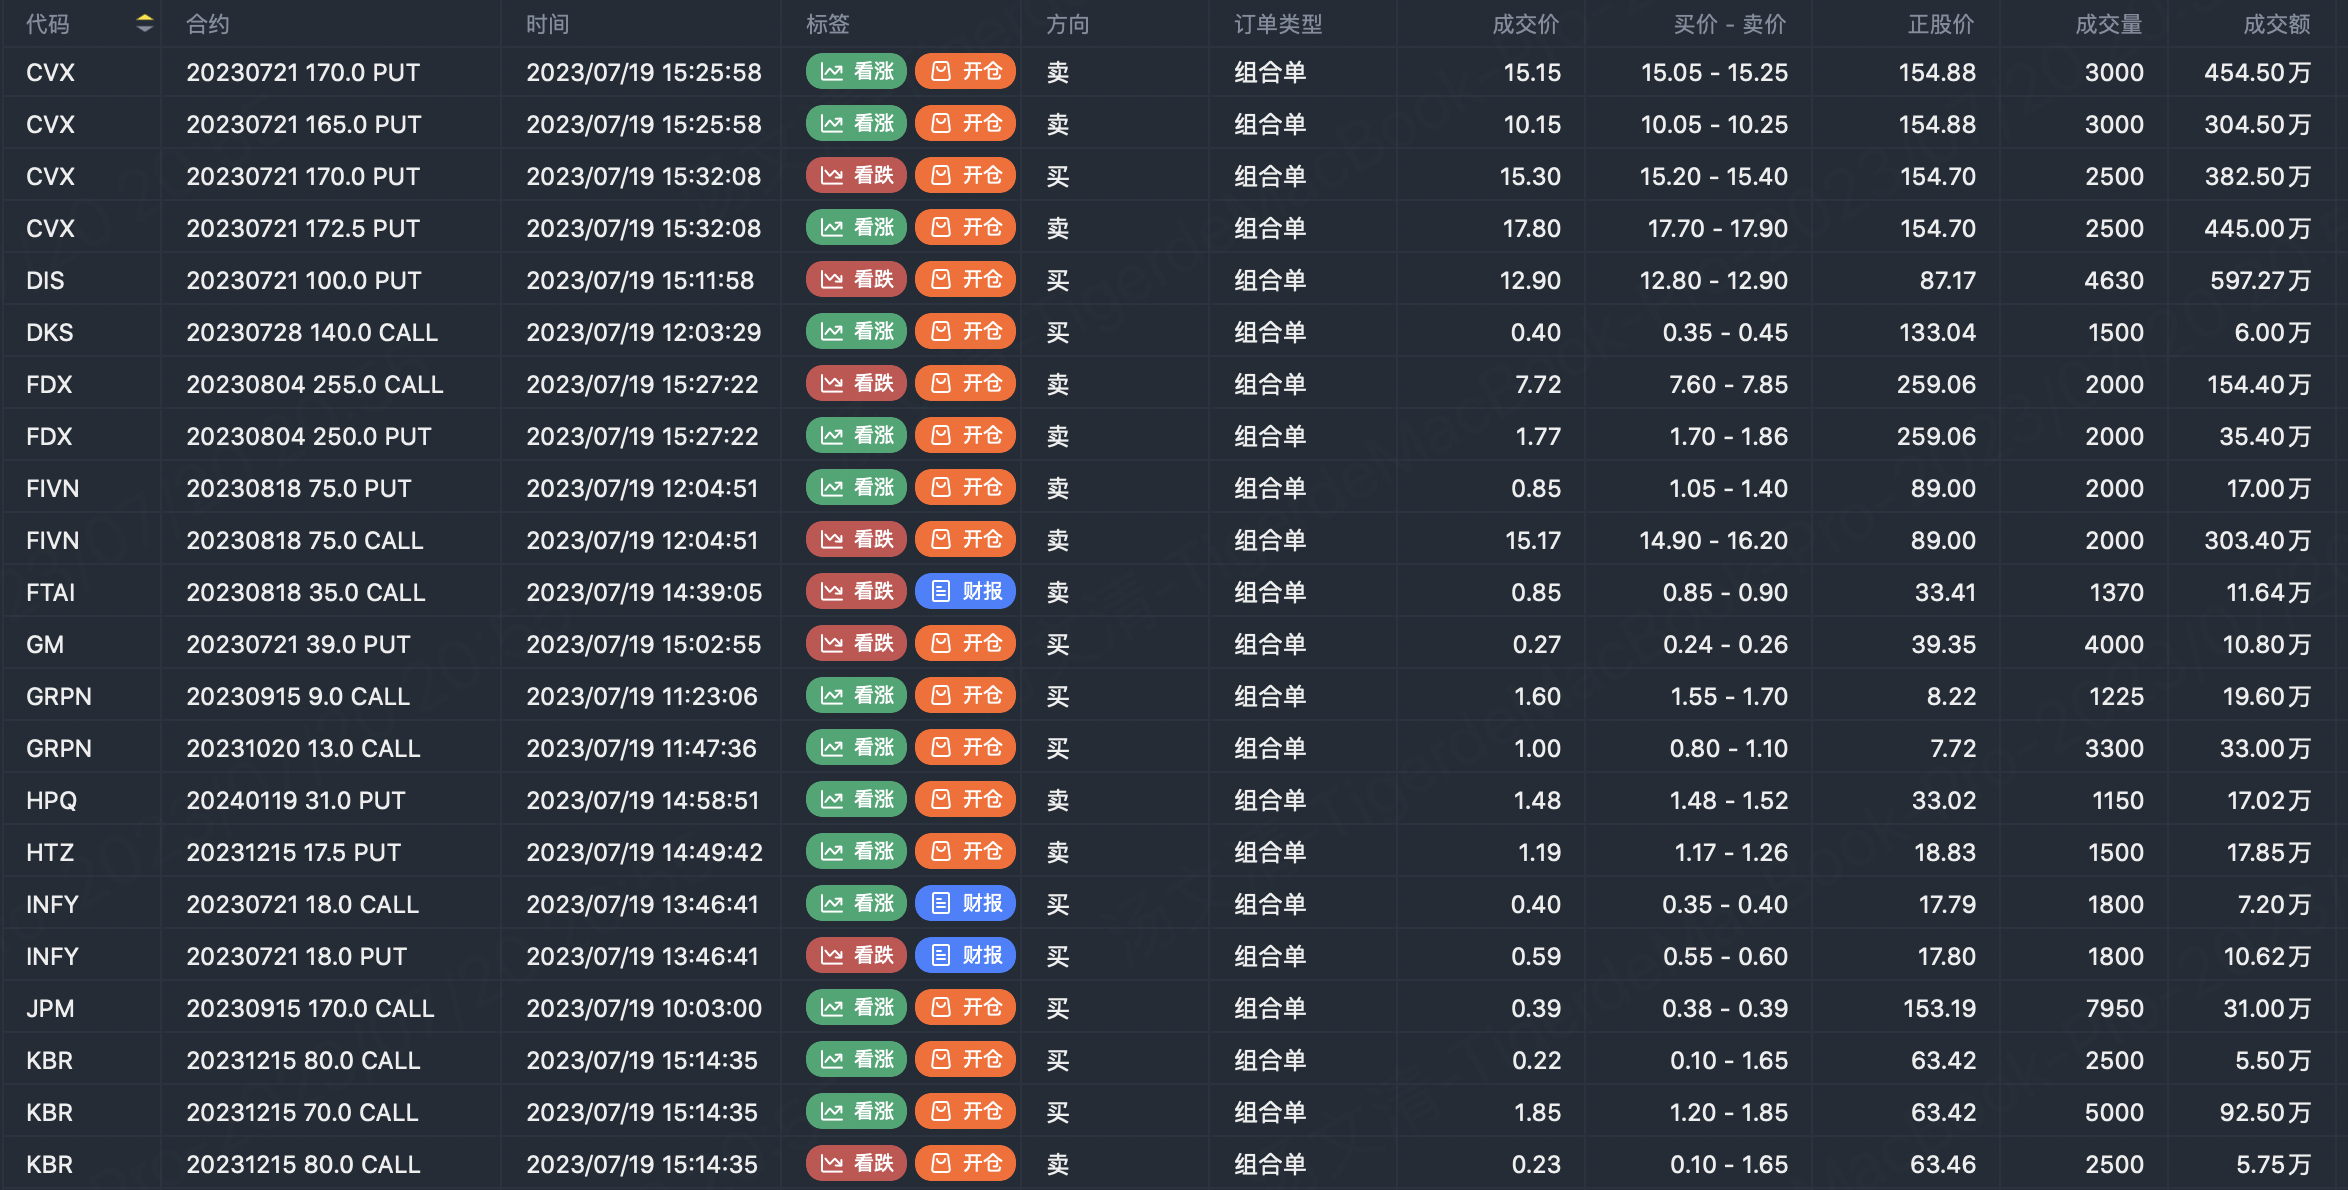This screenshot has width=2348, height=1190.
Task: Sort by the 成交额 column header
Action: pyautogui.click(x=2276, y=24)
